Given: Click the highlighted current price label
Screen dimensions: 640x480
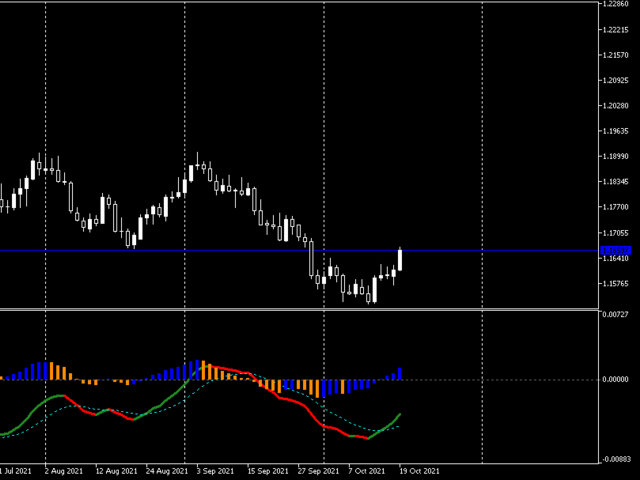Looking at the screenshot, I should click(x=615, y=250).
